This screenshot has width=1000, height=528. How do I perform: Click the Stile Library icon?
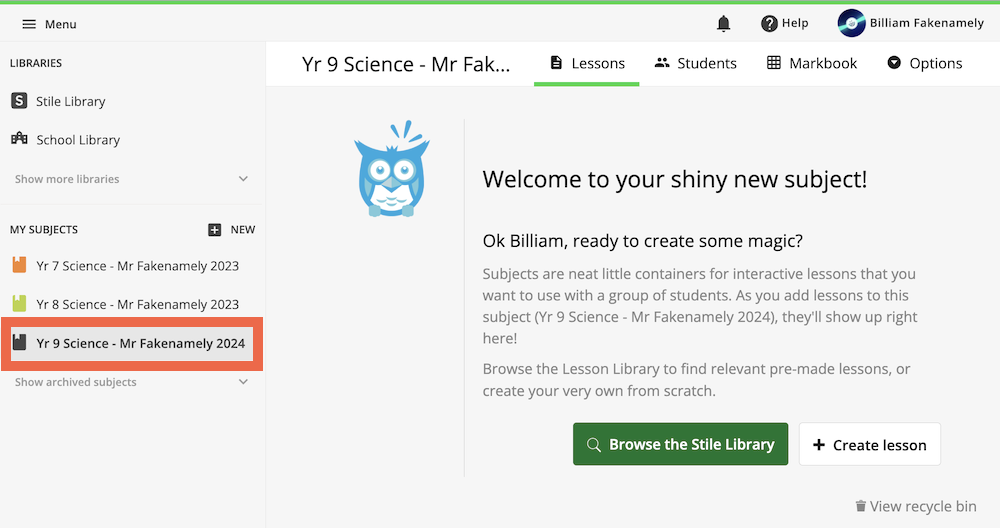click(x=19, y=101)
